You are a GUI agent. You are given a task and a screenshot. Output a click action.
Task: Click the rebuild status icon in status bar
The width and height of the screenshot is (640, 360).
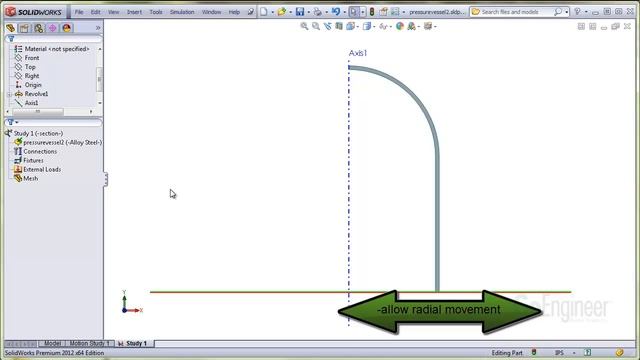[x=534, y=352]
